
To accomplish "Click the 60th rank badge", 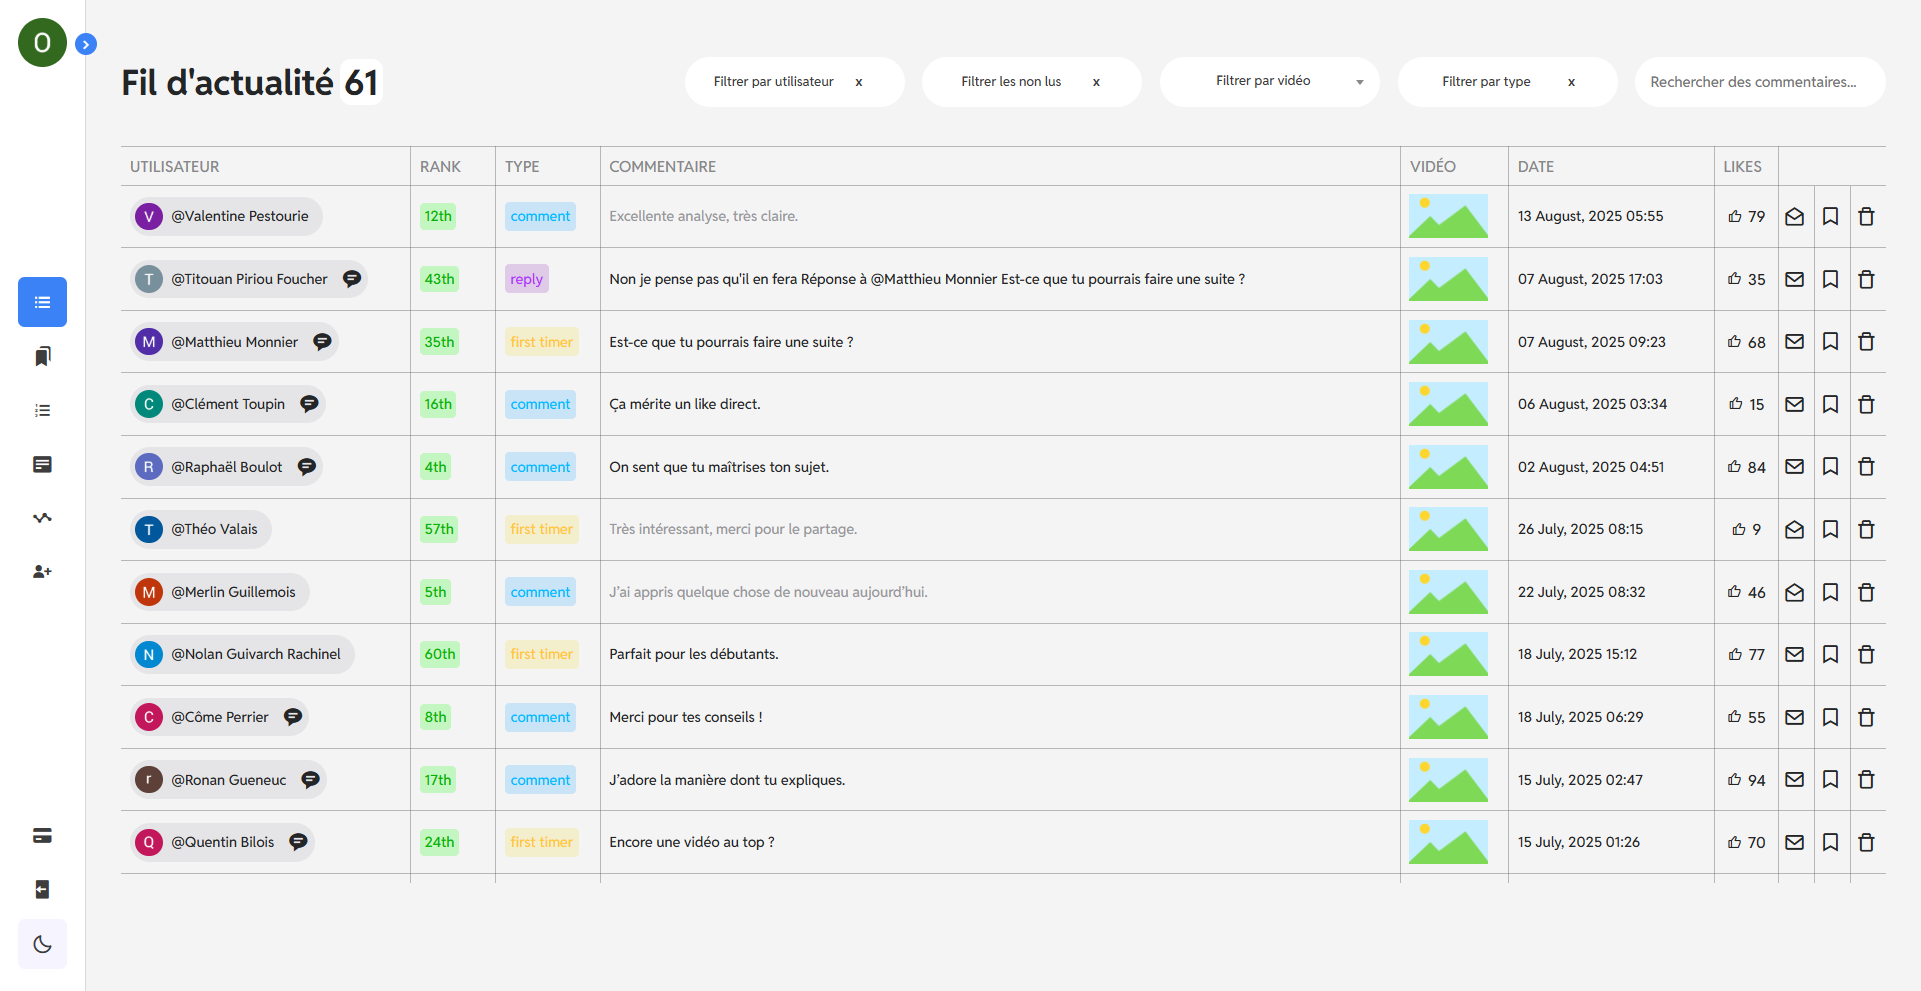I will (x=440, y=654).
